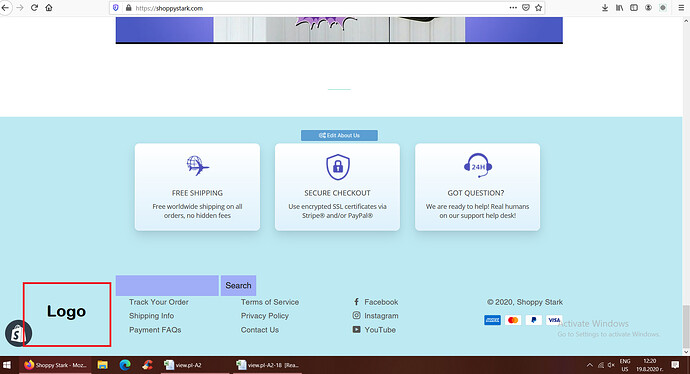Click the volume speaker tray icon
Screen dimensions: 690x374
tap(611, 365)
